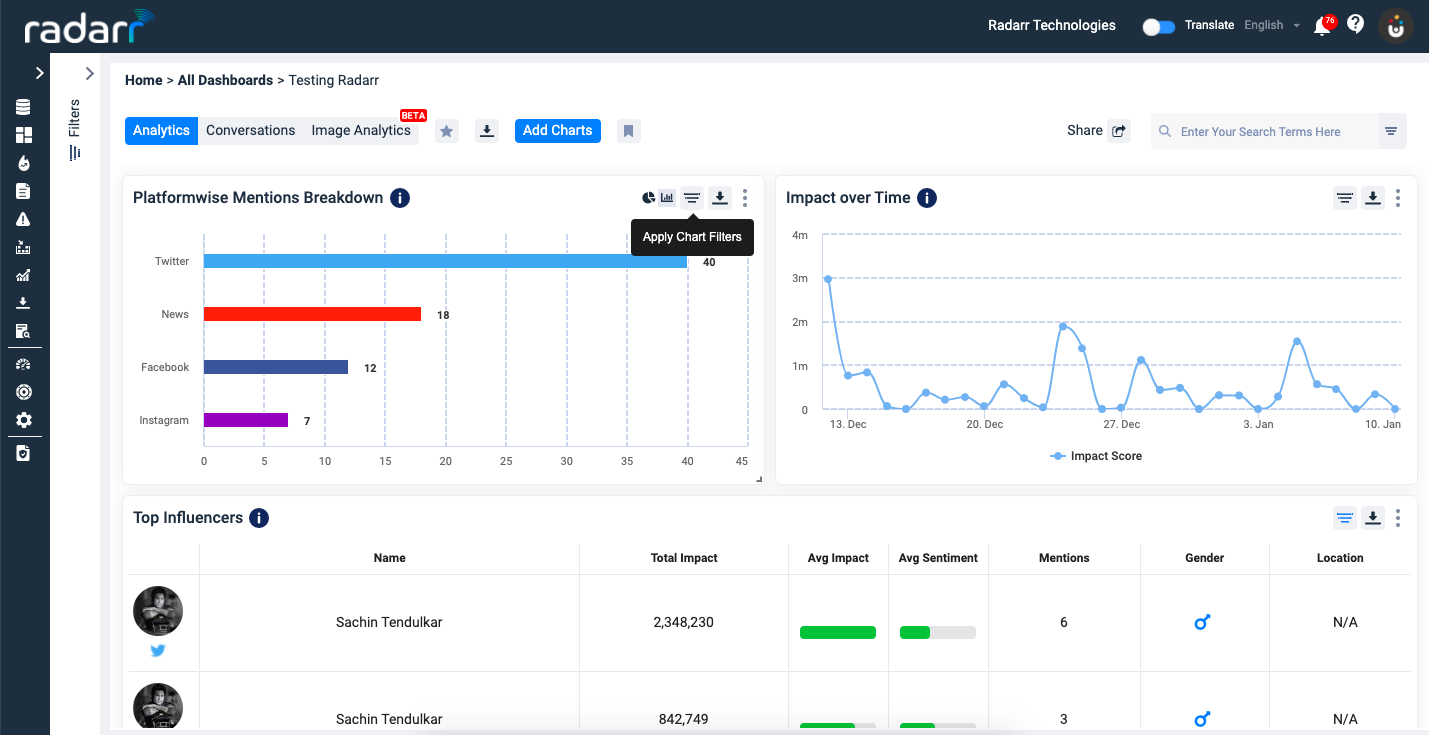The width and height of the screenshot is (1429, 735).
Task: Download the Top Influencers table
Action: point(1373,518)
